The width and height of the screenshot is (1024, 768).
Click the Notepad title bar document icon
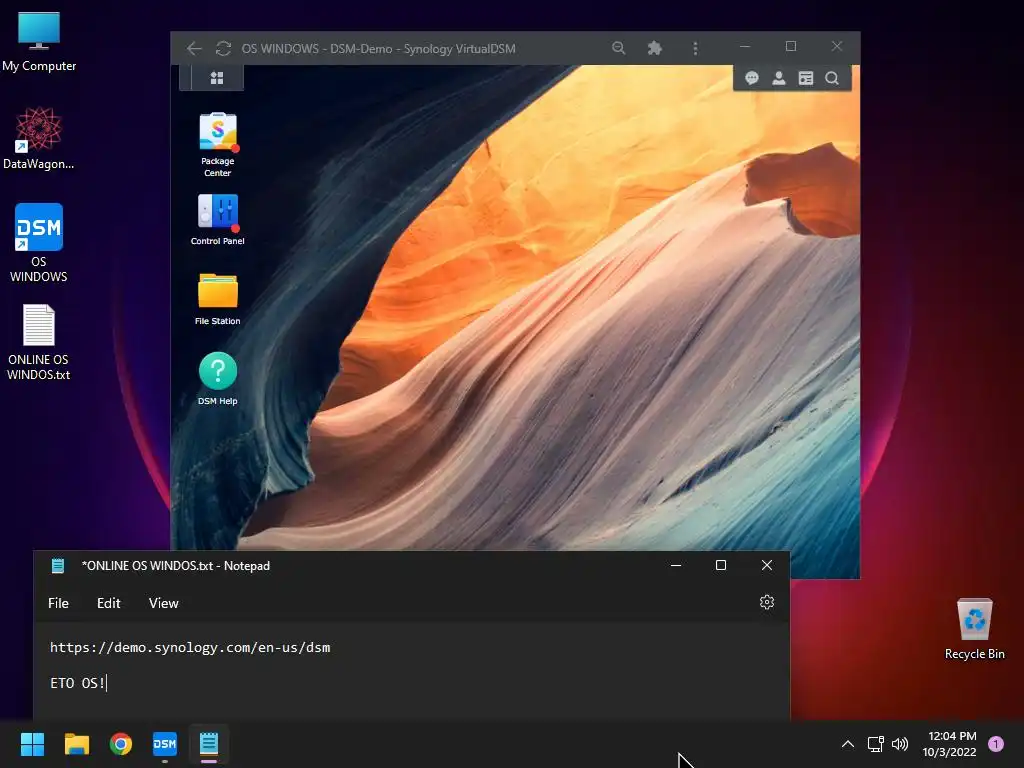(x=58, y=566)
